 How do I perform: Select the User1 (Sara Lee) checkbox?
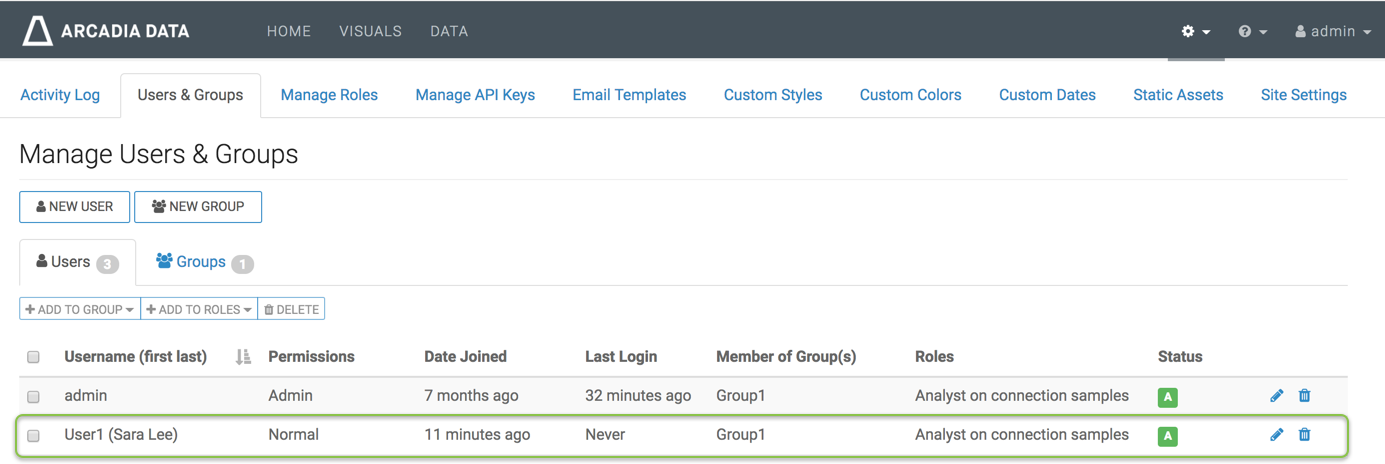click(33, 436)
